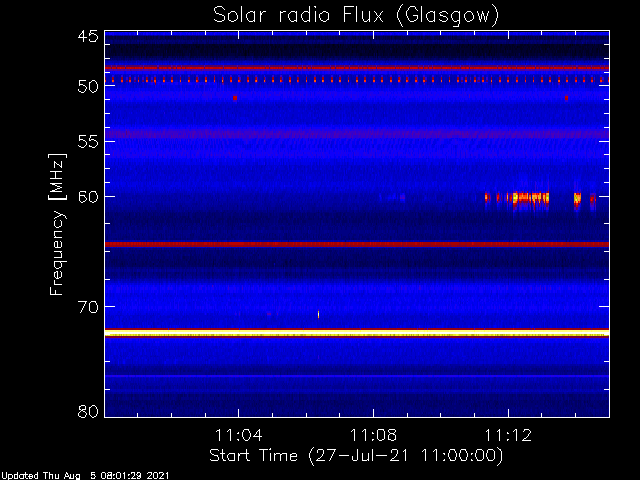The image size is (640, 480).
Task: Click the small yellow spike near 70 MHz
Action: [x=318, y=314]
